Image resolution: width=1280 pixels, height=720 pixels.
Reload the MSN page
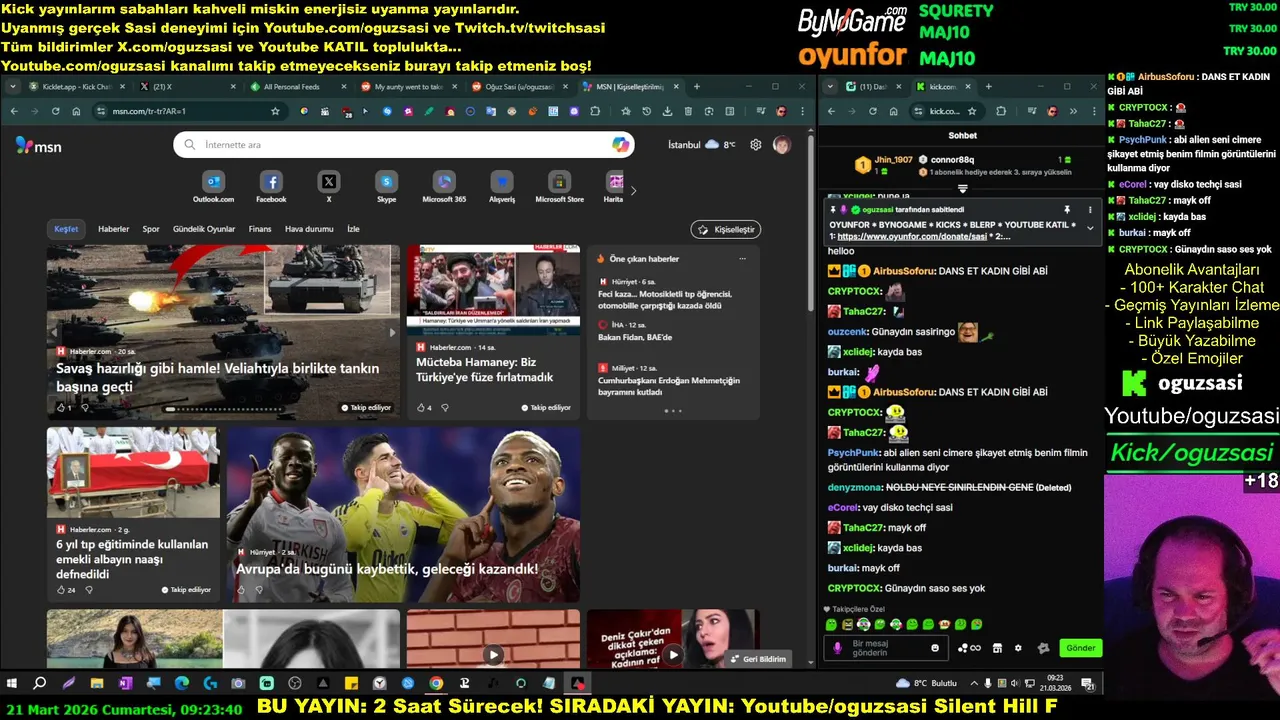click(56, 111)
